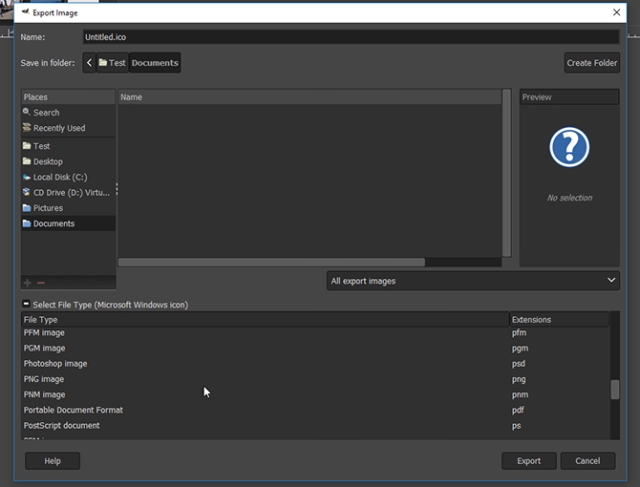Open the All export images filter dropdown
This screenshot has width=640, height=487.
(473, 281)
